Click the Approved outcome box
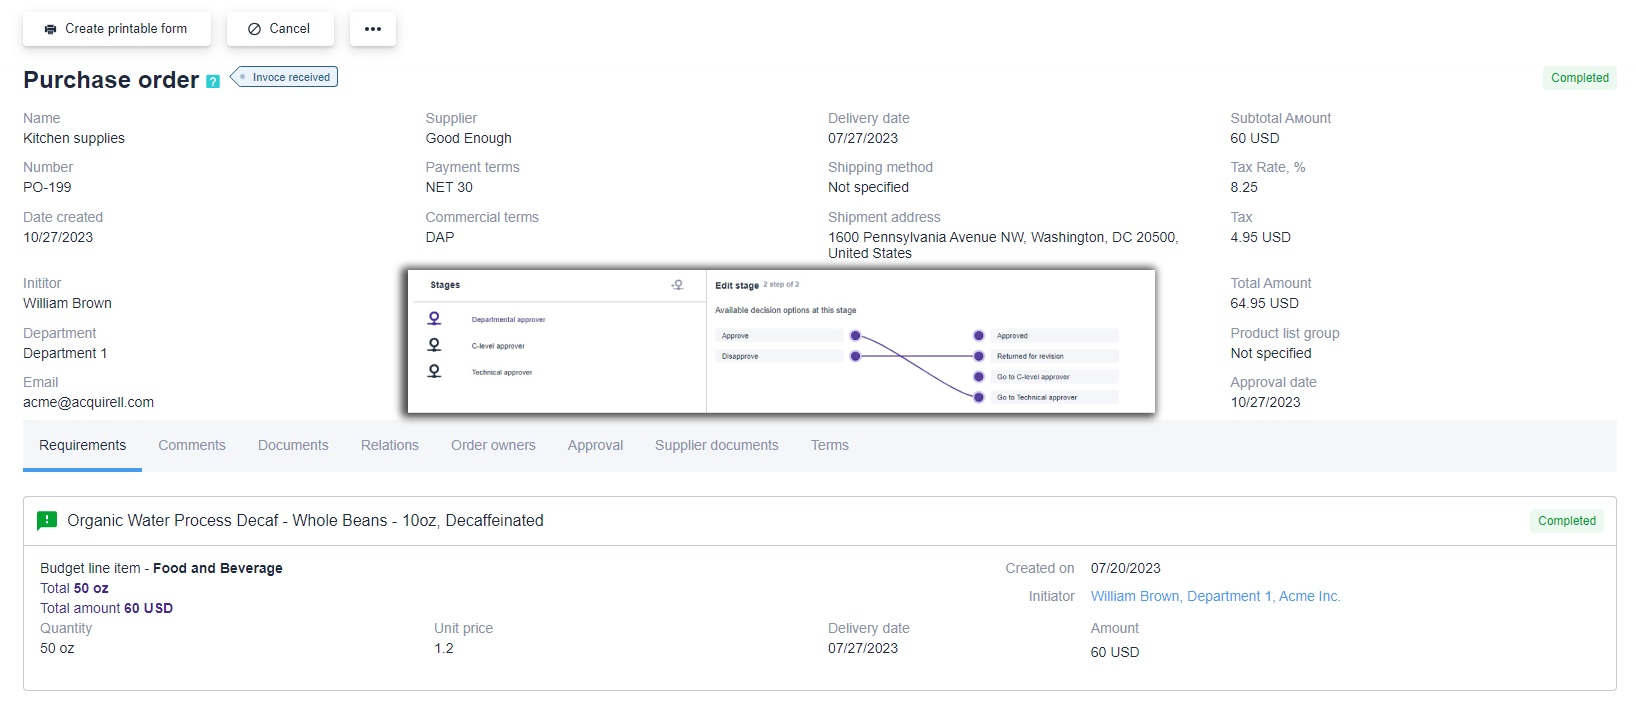This screenshot has width=1636, height=719. coord(1055,336)
